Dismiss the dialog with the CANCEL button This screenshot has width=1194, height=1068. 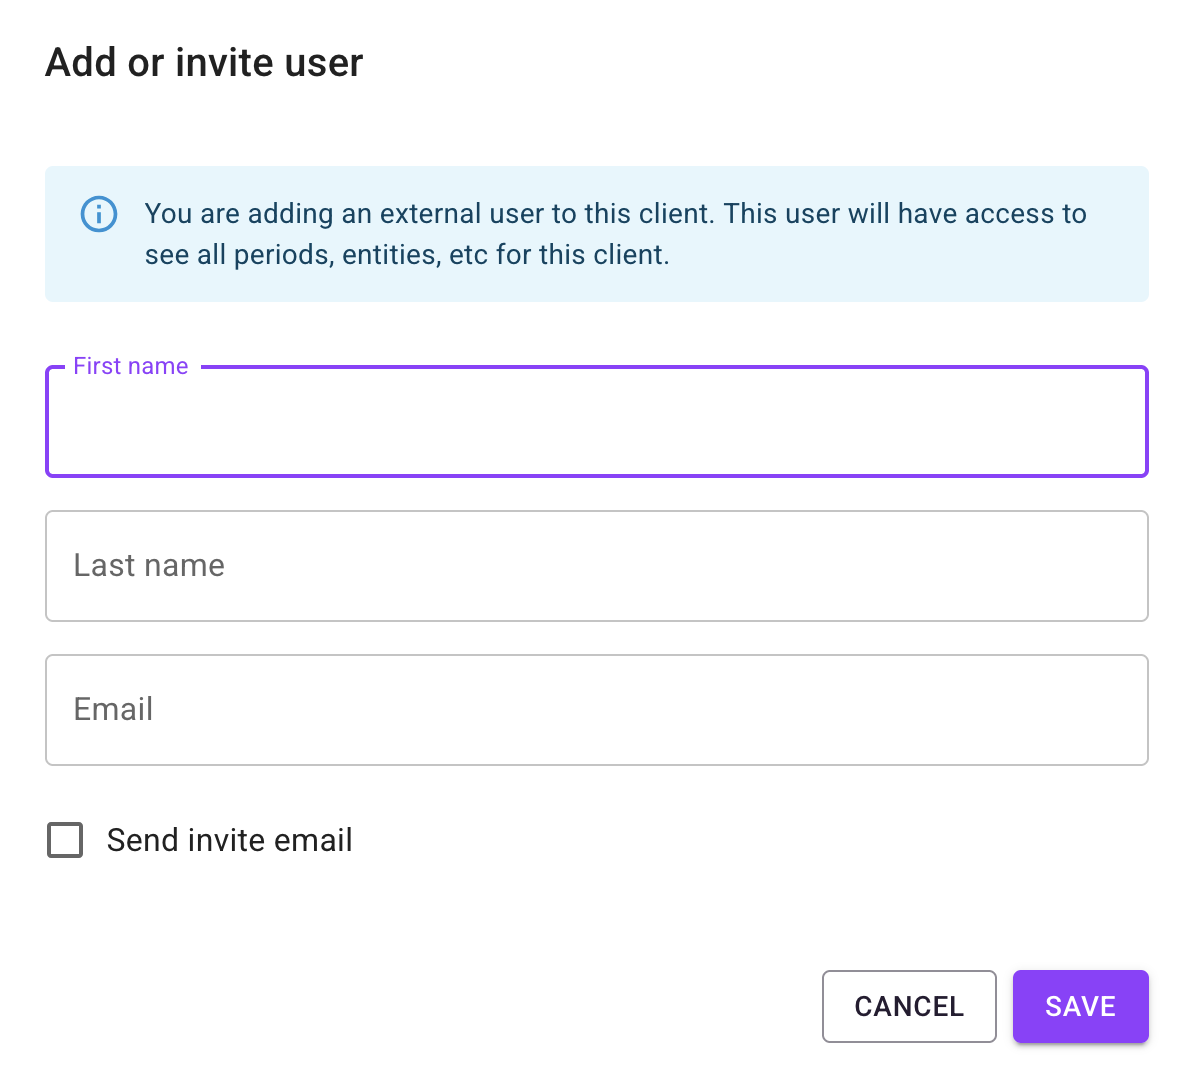(x=908, y=1006)
